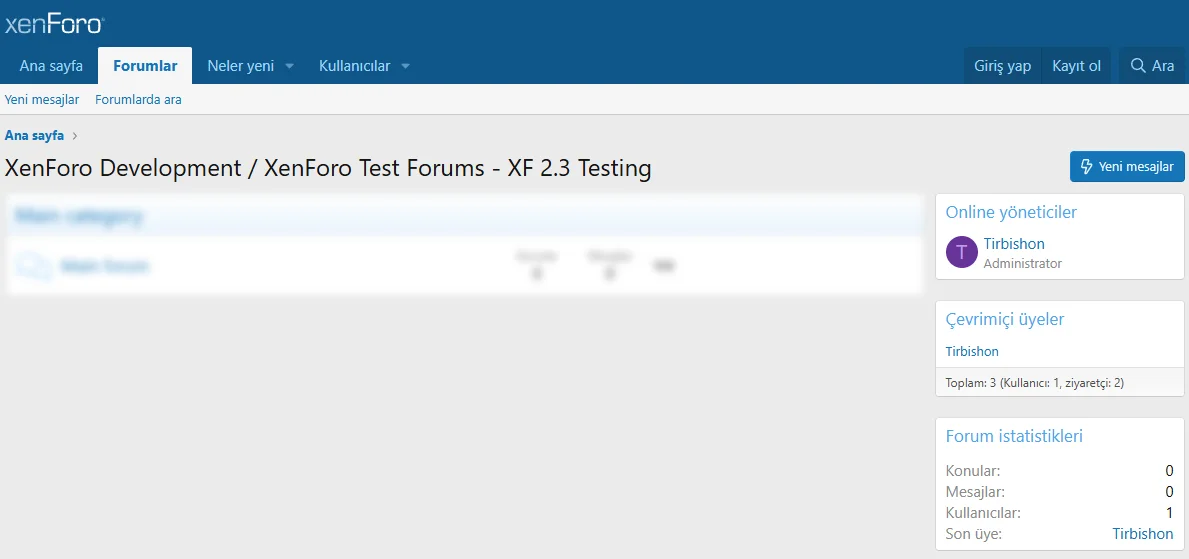The image size is (1189, 559).
Task: Open the Kullanıcılar menu item
Action: click(354, 66)
